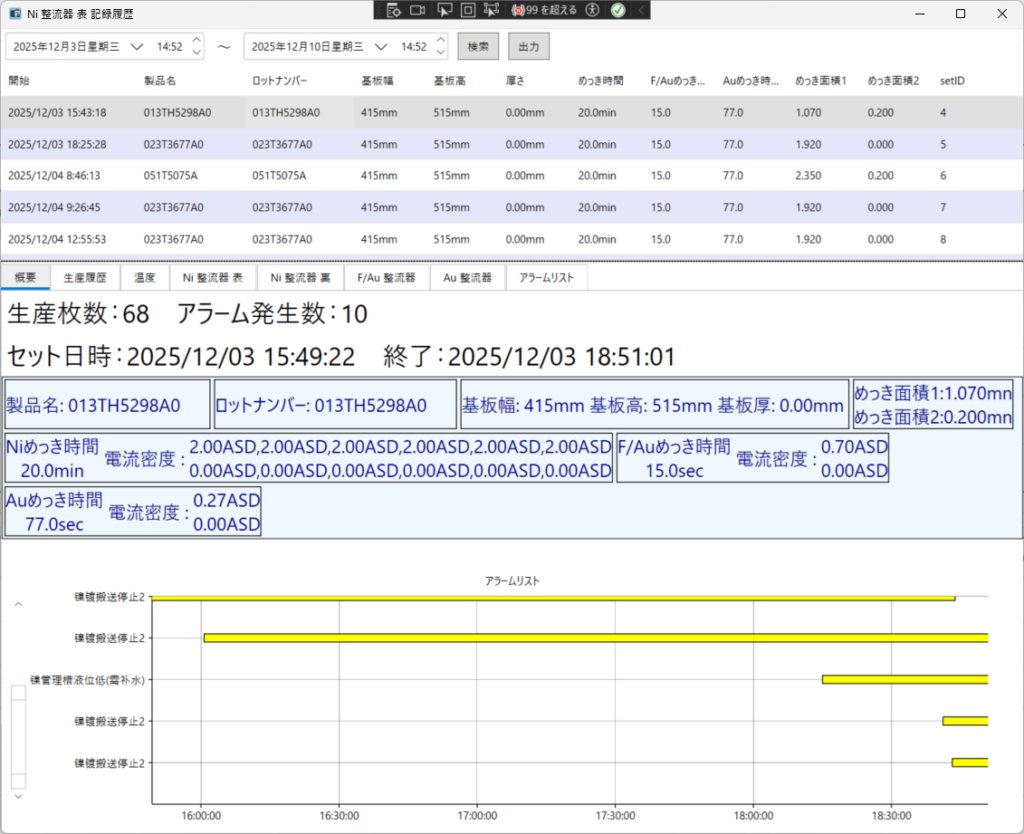This screenshot has height=834, width=1024.
Task: Open the start date dropdown for 2025年12月3日
Action: pos(137,47)
